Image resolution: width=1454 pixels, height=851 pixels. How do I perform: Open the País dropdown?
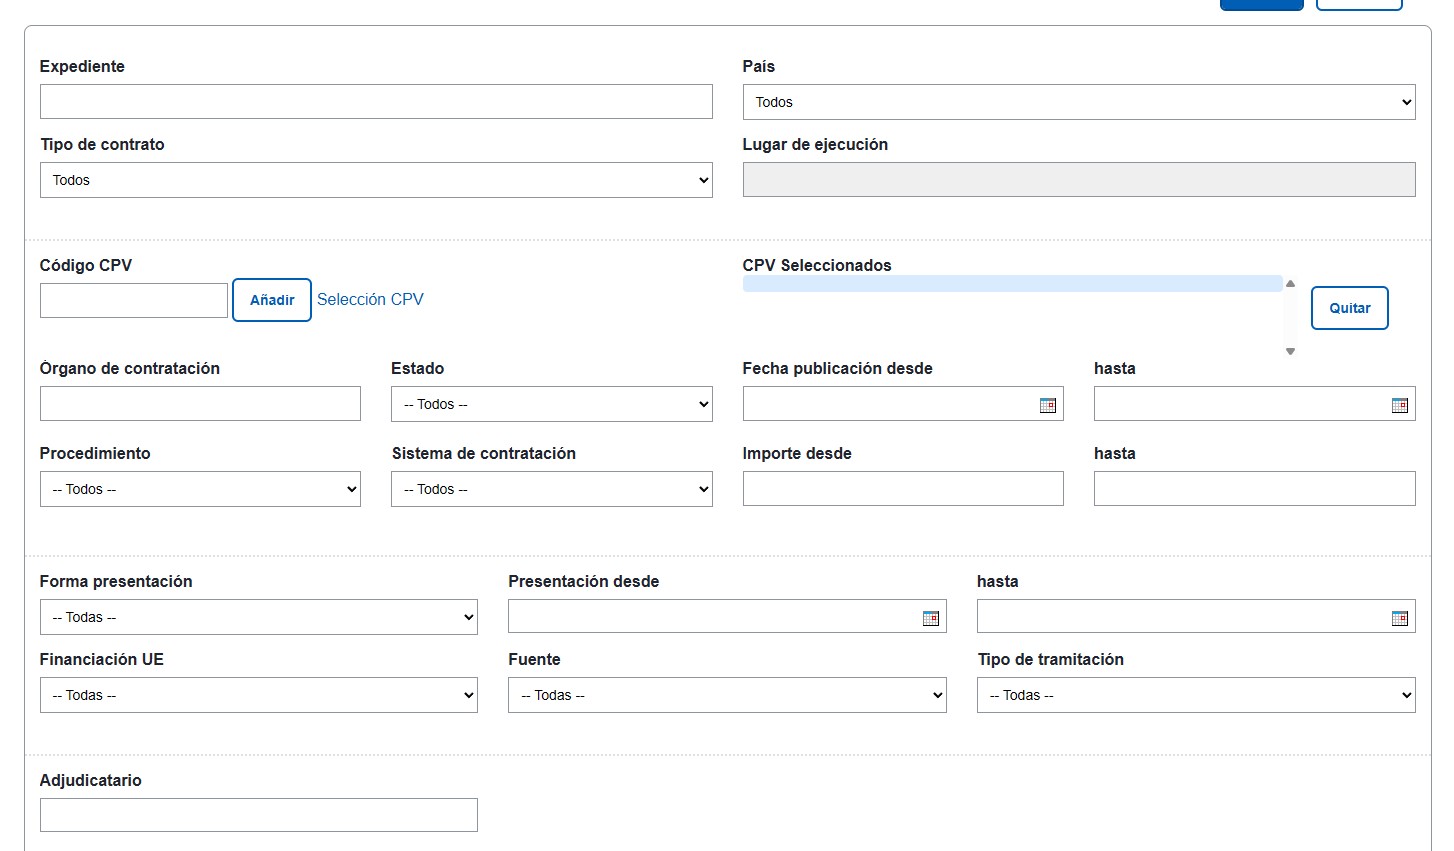click(x=1079, y=102)
